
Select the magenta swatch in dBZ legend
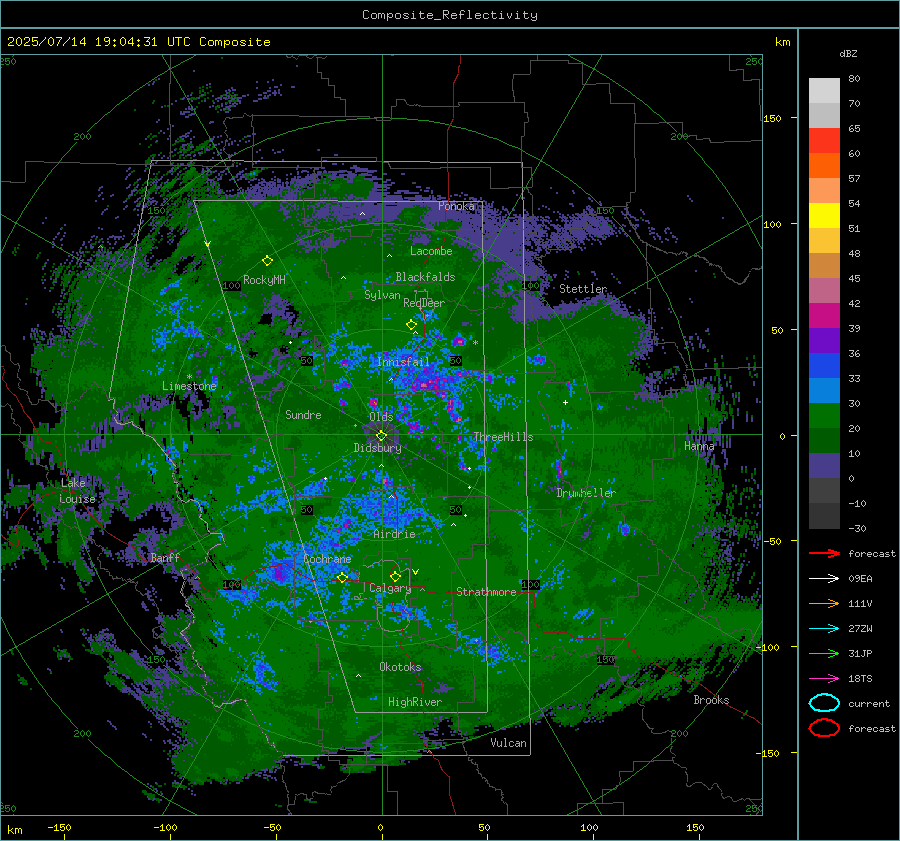tap(824, 315)
